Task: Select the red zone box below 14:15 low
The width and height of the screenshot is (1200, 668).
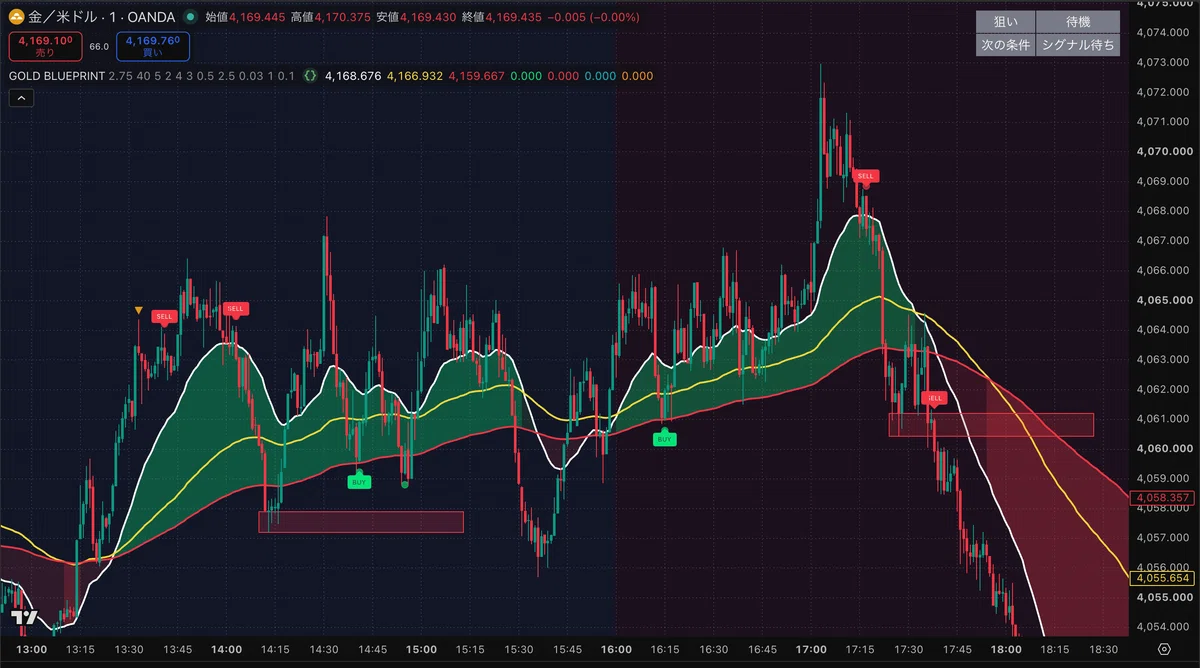Action: (361, 522)
